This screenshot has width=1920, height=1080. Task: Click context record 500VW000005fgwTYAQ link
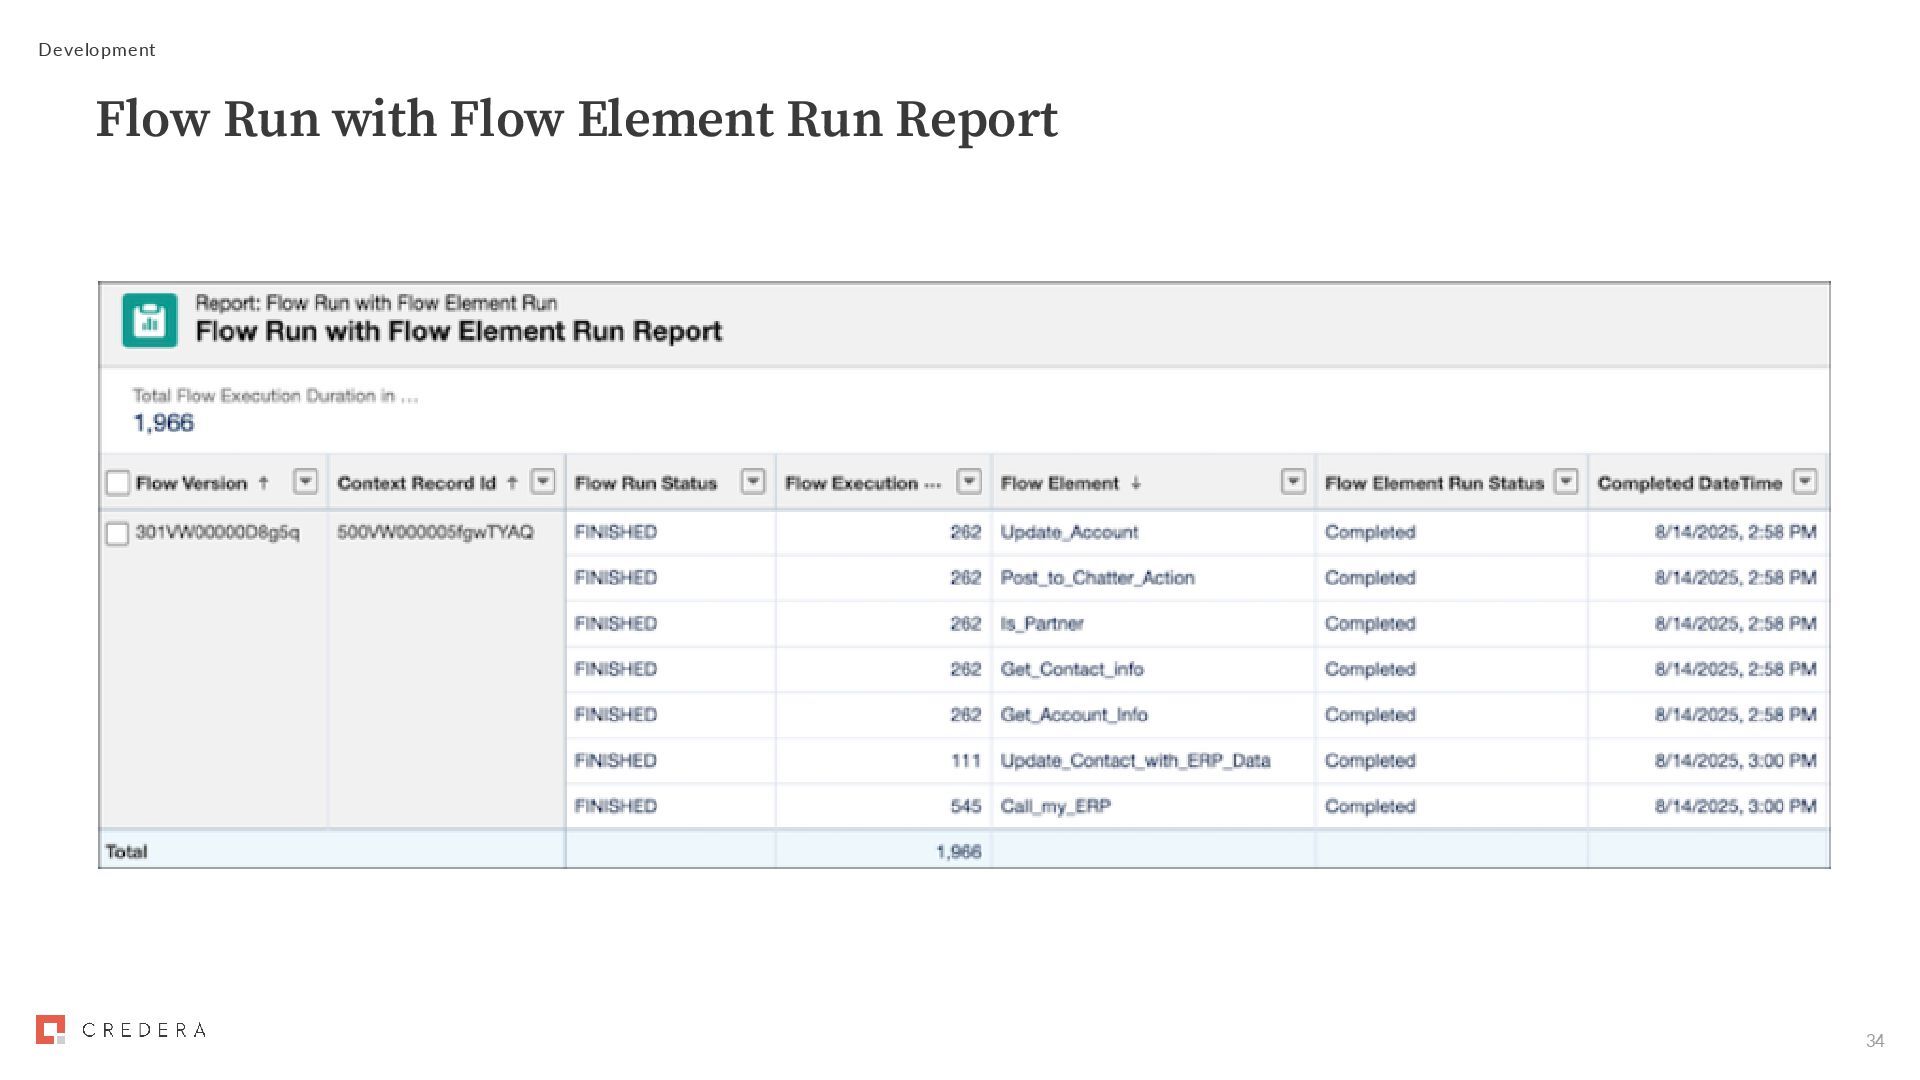pos(435,532)
